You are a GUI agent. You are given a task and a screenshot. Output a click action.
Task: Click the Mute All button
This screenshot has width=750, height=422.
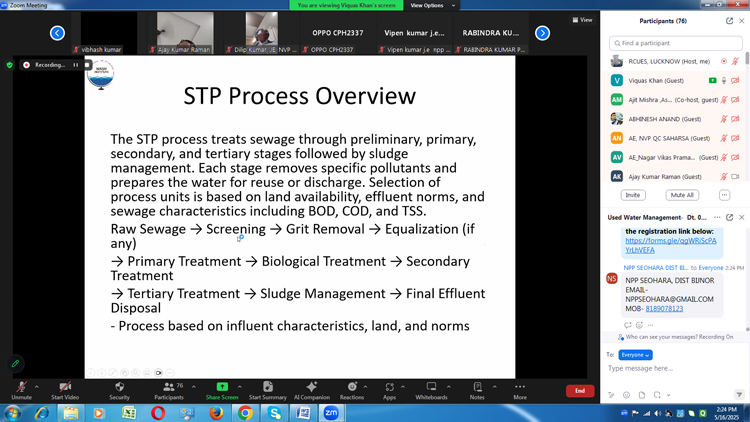pos(682,195)
